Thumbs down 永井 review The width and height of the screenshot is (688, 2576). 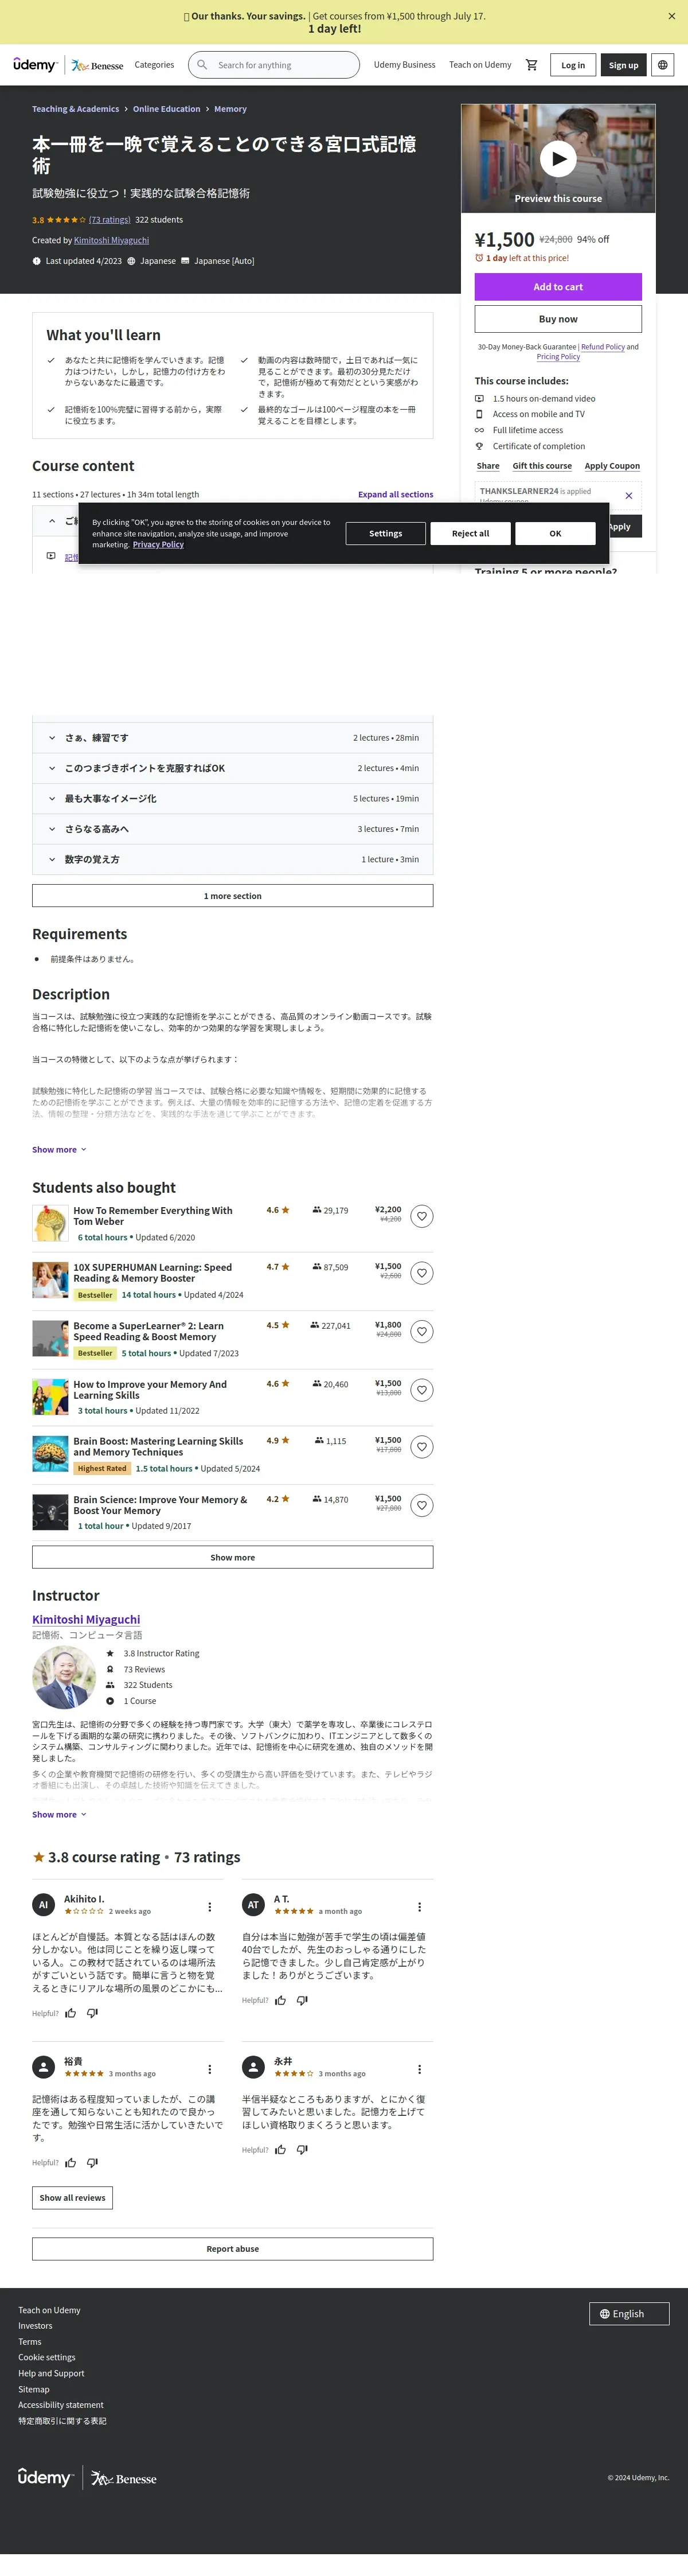click(302, 2149)
